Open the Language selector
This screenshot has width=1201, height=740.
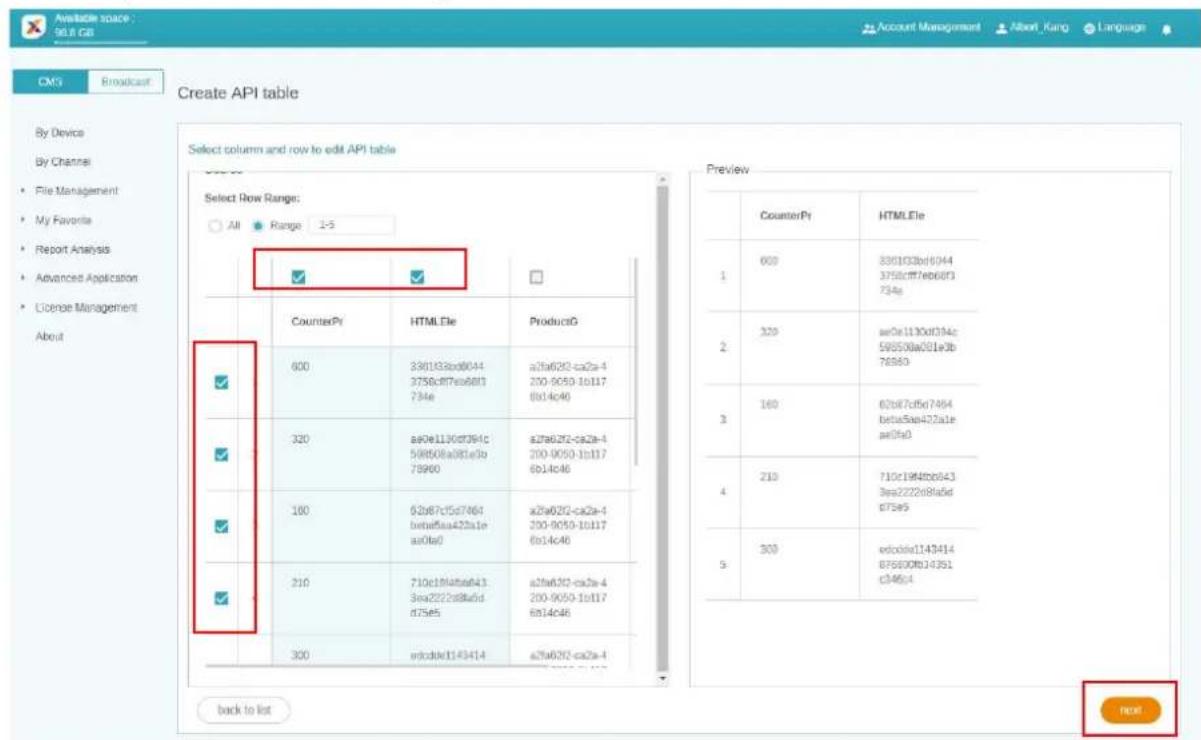1115,27
